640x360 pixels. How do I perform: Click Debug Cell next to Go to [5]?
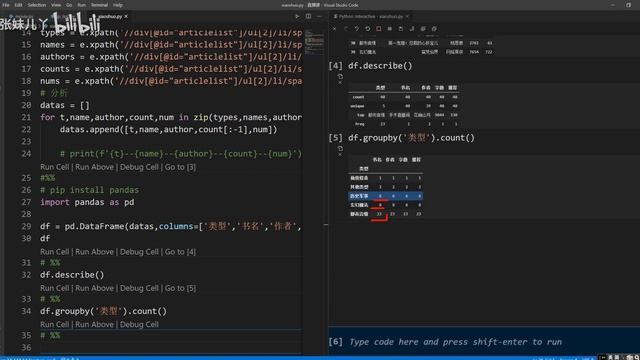click(x=139, y=288)
